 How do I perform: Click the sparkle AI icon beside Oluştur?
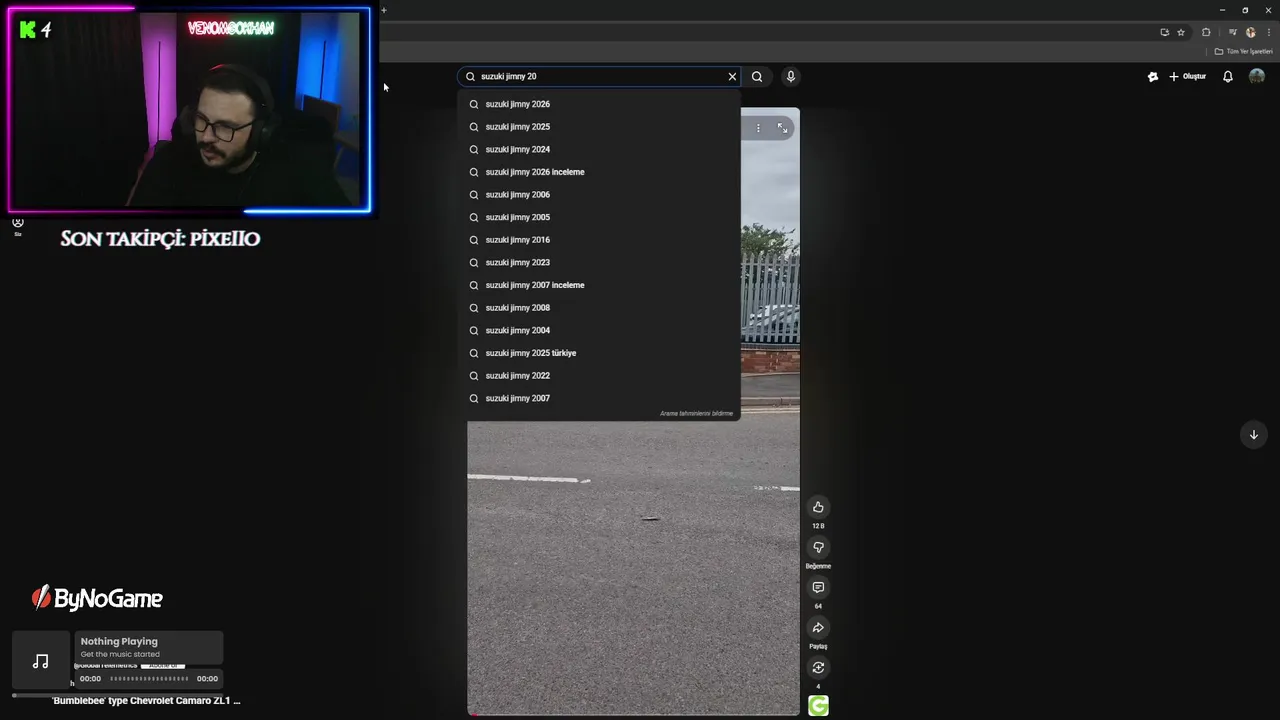(1152, 76)
